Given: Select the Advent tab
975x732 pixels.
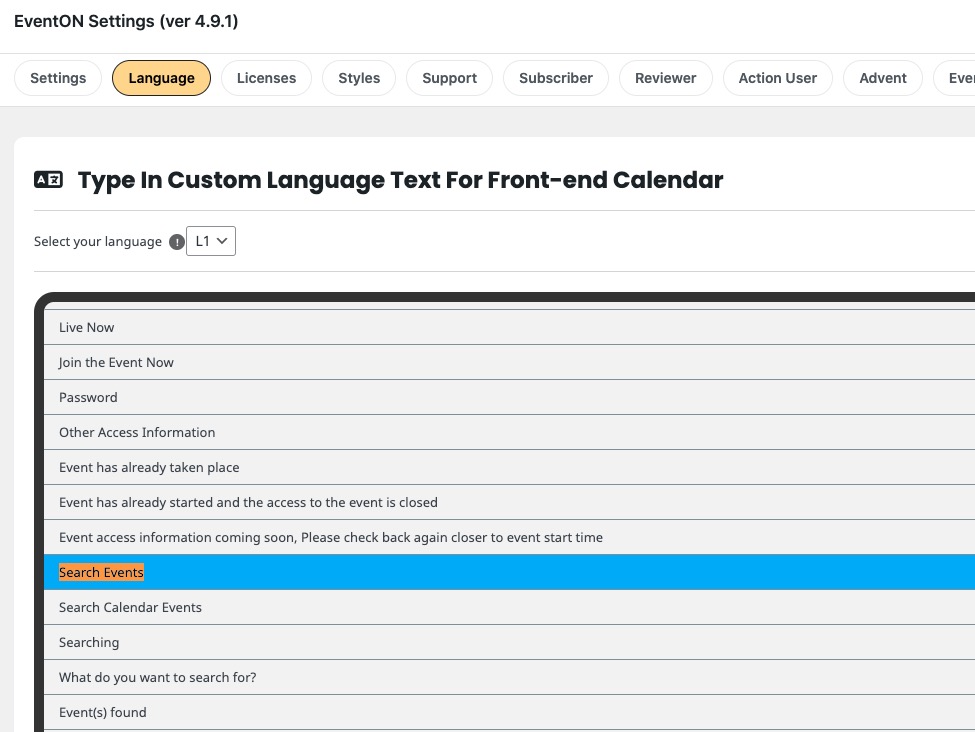Looking at the screenshot, I should [x=882, y=78].
